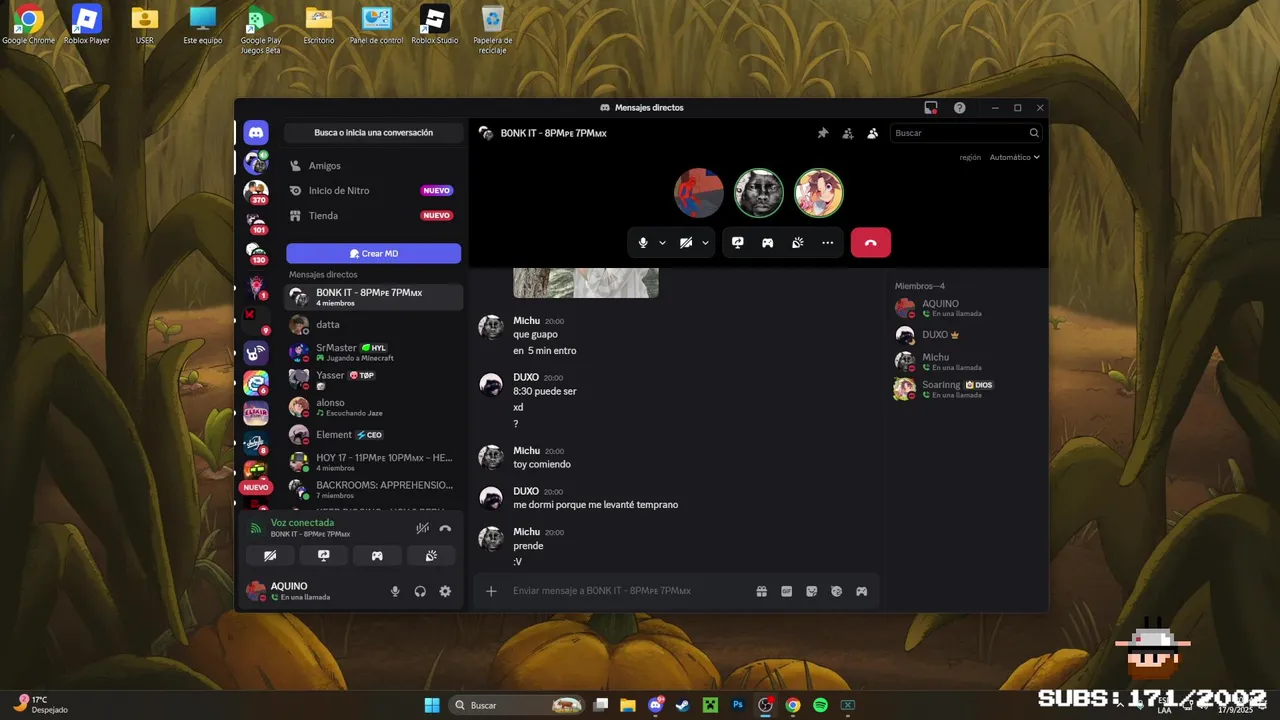Start an activity from call controls

[768, 243]
